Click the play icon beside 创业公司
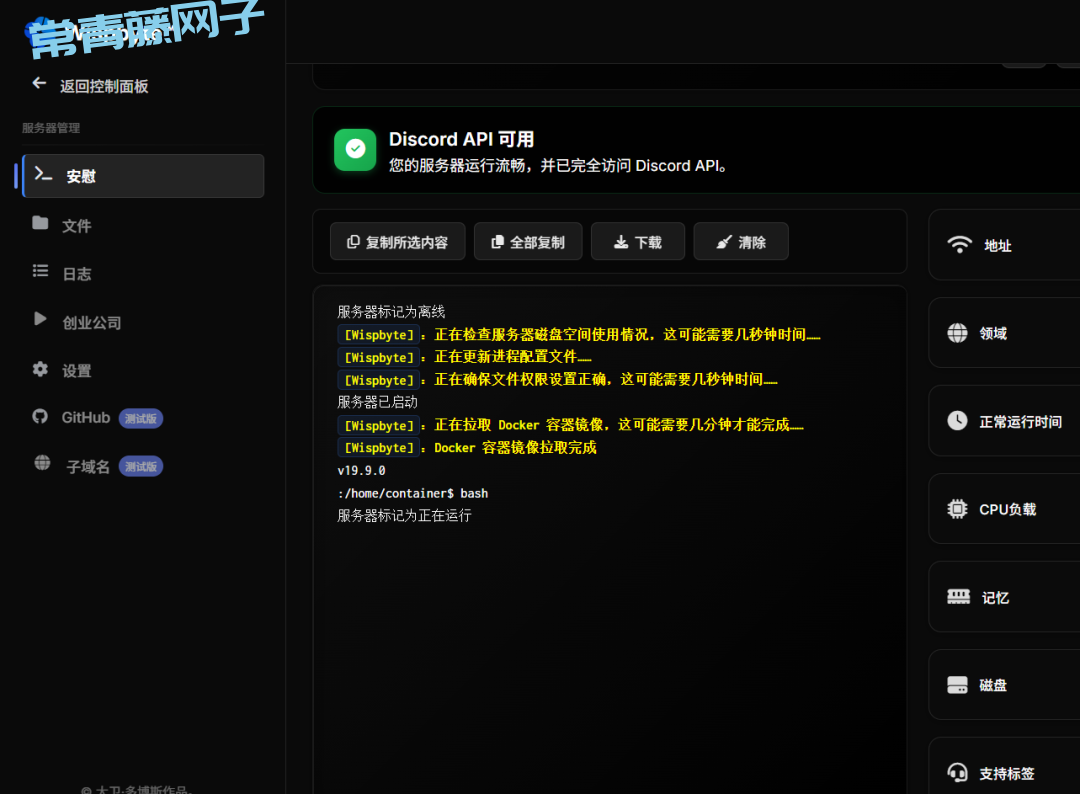The height and width of the screenshot is (794, 1080). point(40,320)
